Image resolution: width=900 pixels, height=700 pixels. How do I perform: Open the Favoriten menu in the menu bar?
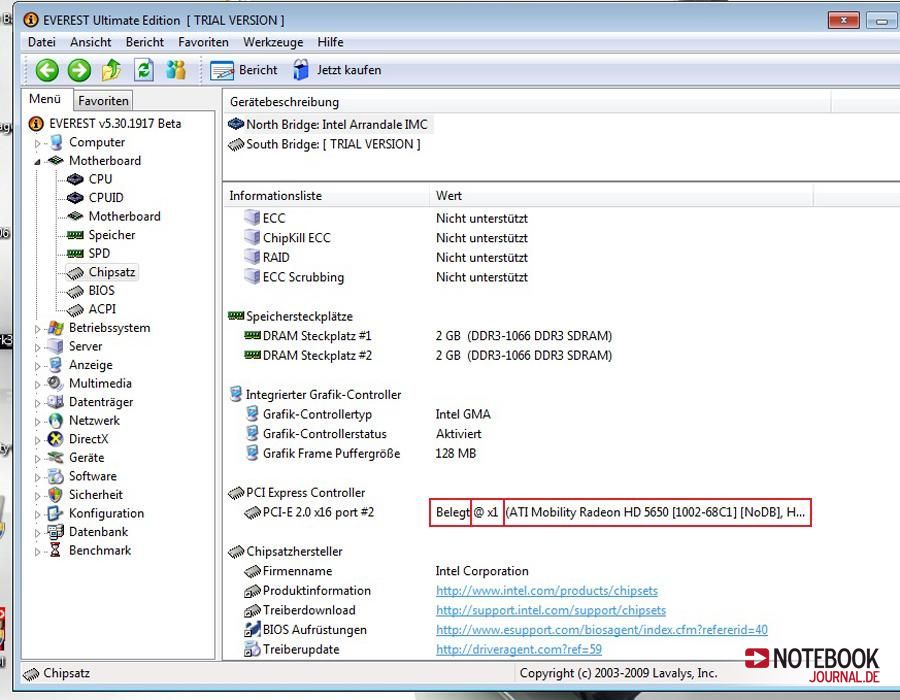(203, 42)
